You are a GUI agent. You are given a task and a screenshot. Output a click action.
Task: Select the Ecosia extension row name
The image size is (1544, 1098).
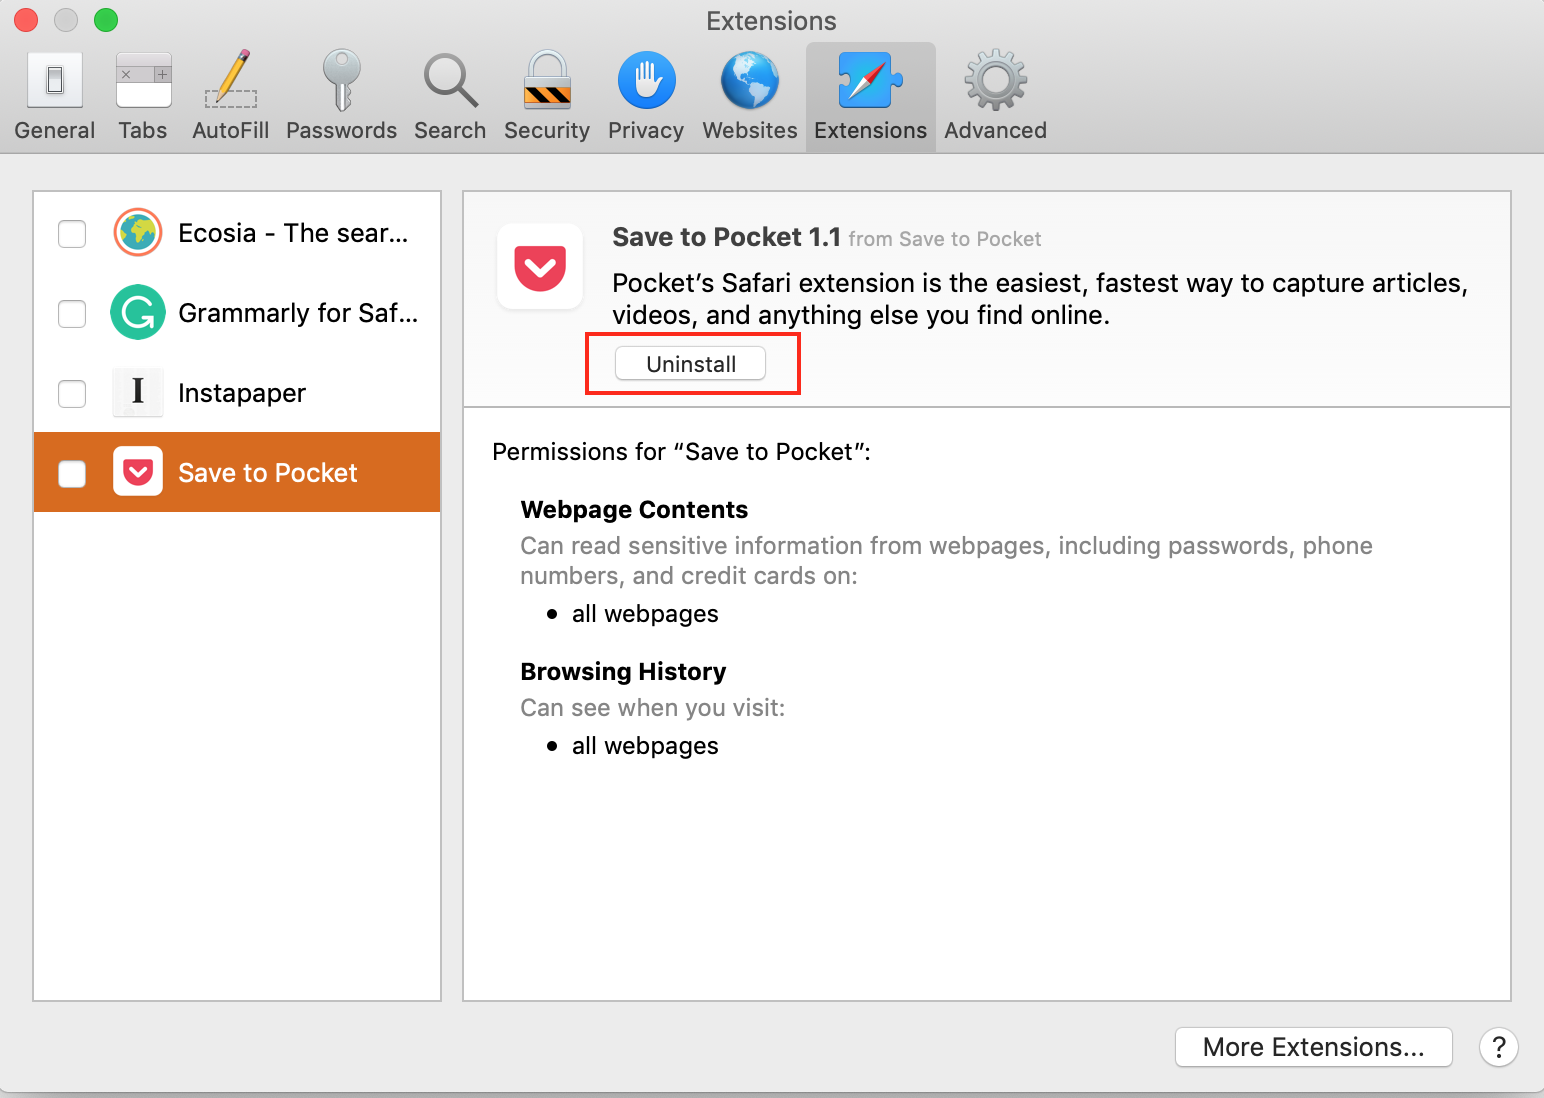point(293,233)
